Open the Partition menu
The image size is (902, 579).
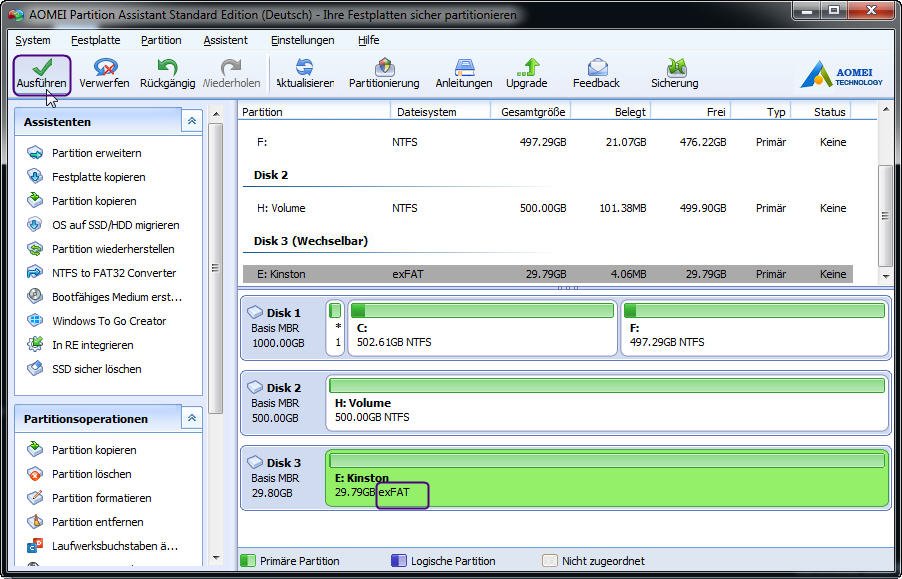pyautogui.click(x=161, y=40)
